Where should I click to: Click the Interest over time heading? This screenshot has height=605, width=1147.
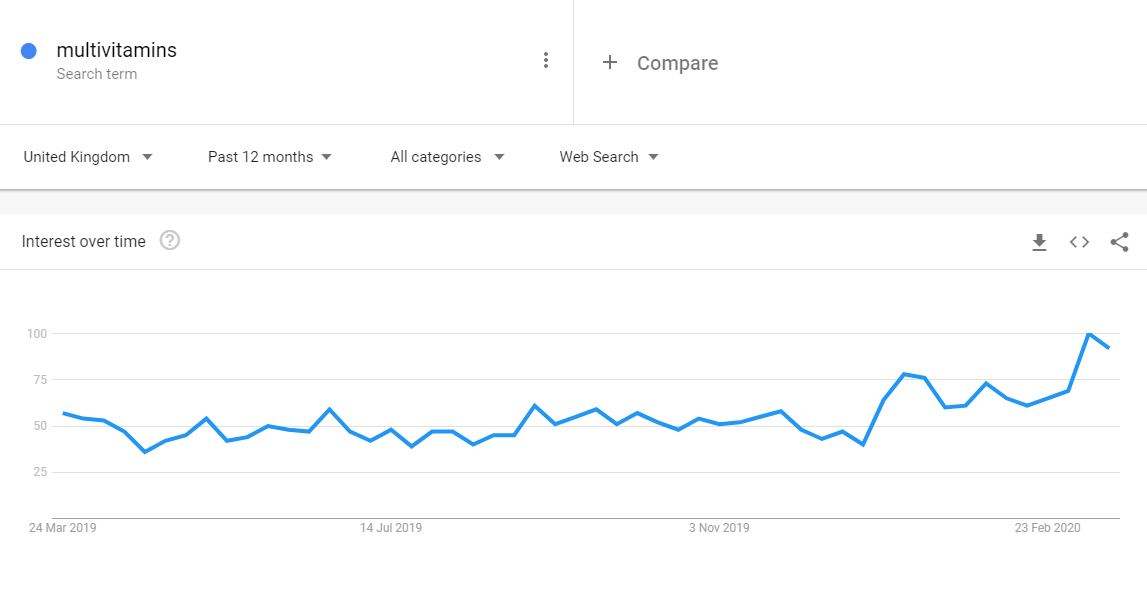pyautogui.click(x=83, y=241)
